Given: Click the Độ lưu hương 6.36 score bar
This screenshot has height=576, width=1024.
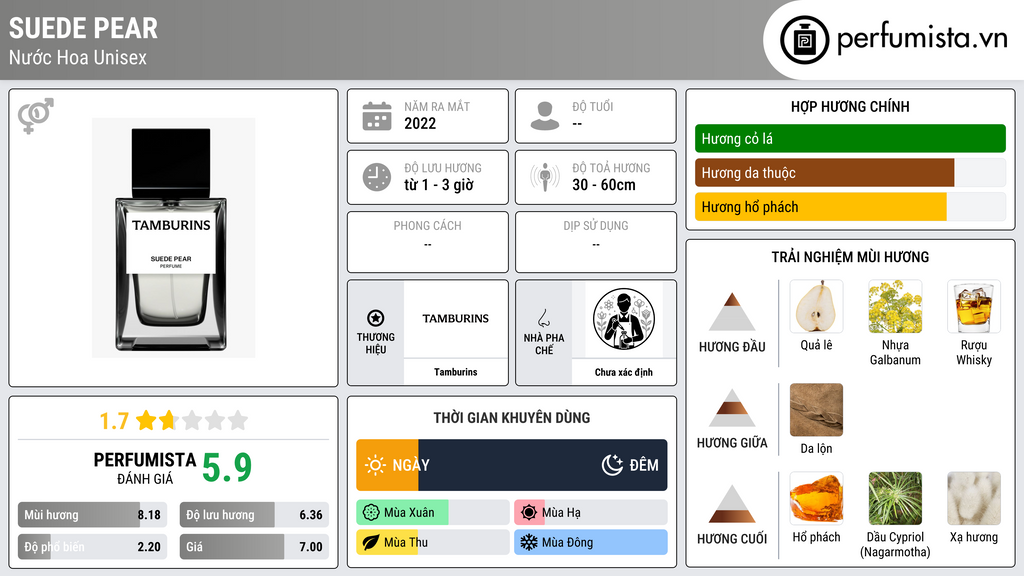Looking at the screenshot, I should [254, 515].
